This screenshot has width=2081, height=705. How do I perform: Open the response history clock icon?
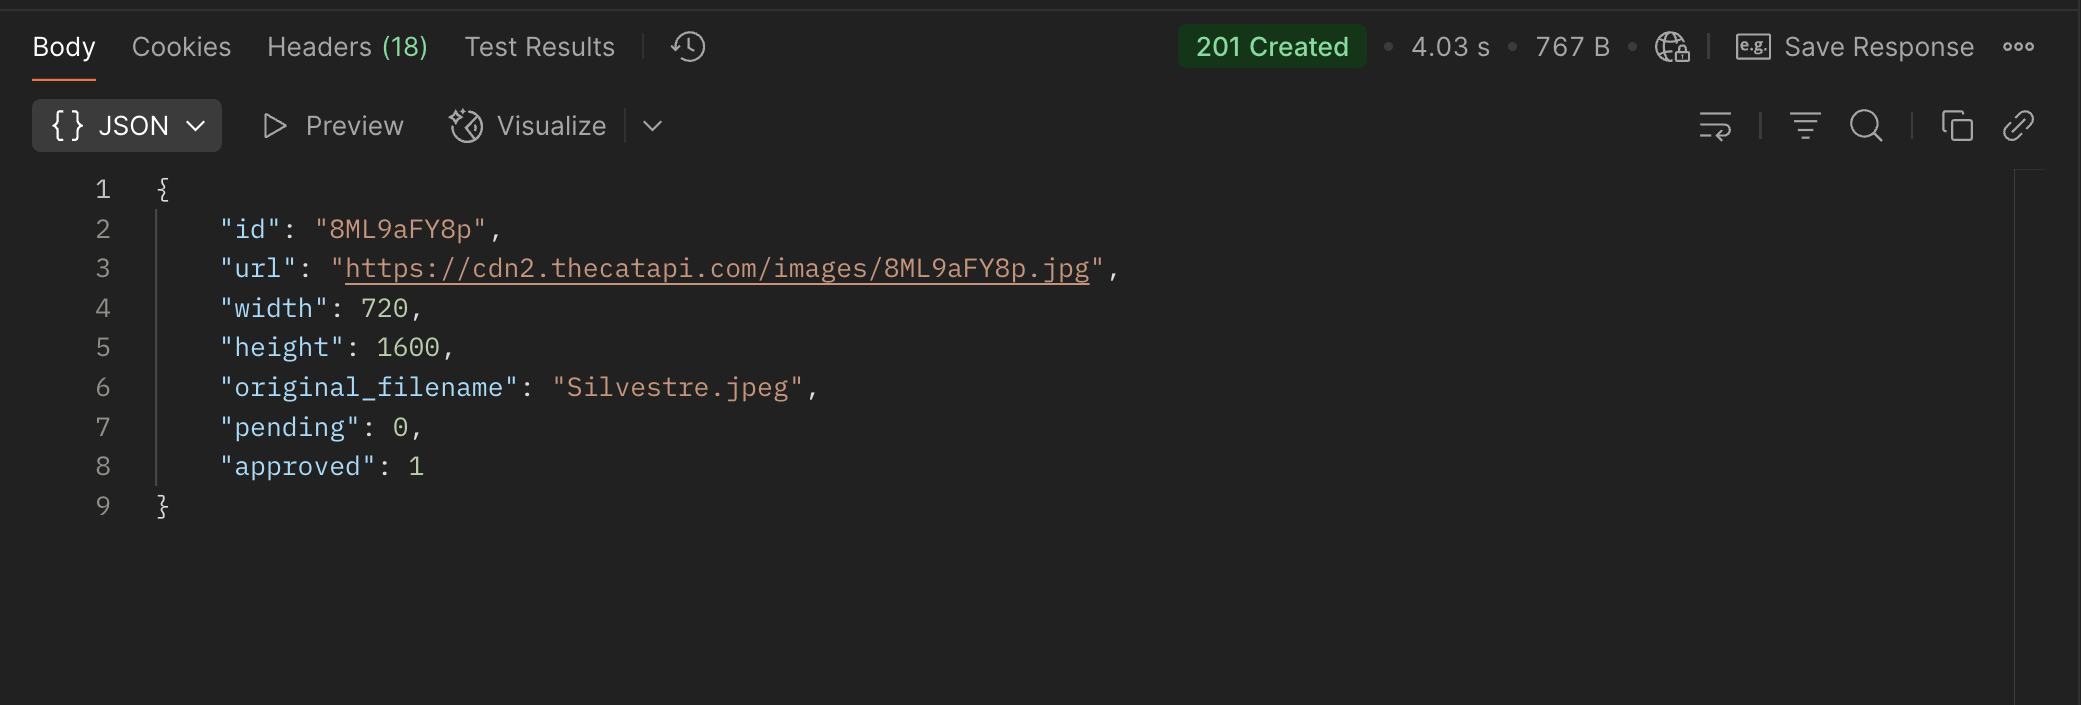click(688, 47)
